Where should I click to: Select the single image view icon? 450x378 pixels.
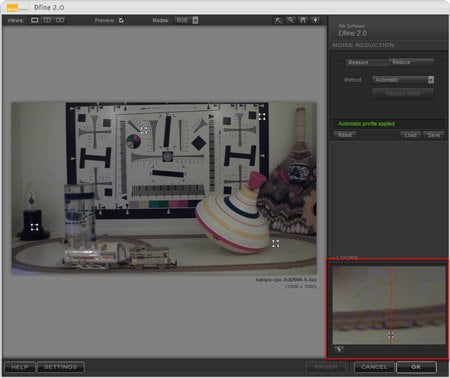tap(34, 20)
